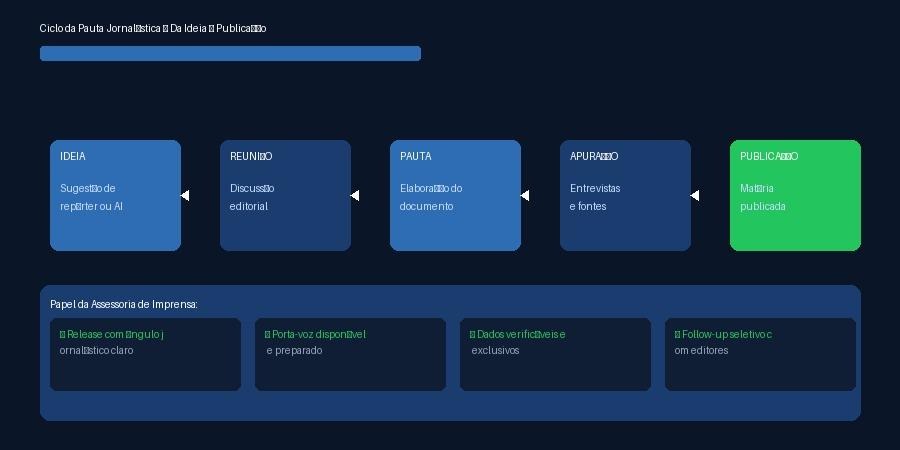This screenshot has width=900, height=450.
Task: Click the 'Sugestão de repórter ou AI' text
Action: click(x=91, y=197)
